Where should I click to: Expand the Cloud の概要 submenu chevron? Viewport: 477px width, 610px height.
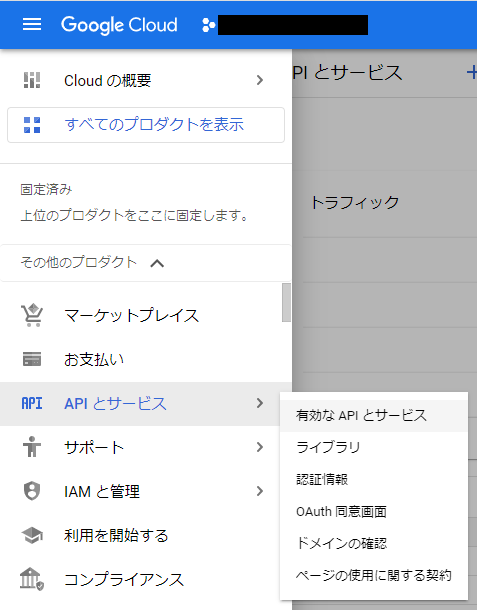(260, 80)
